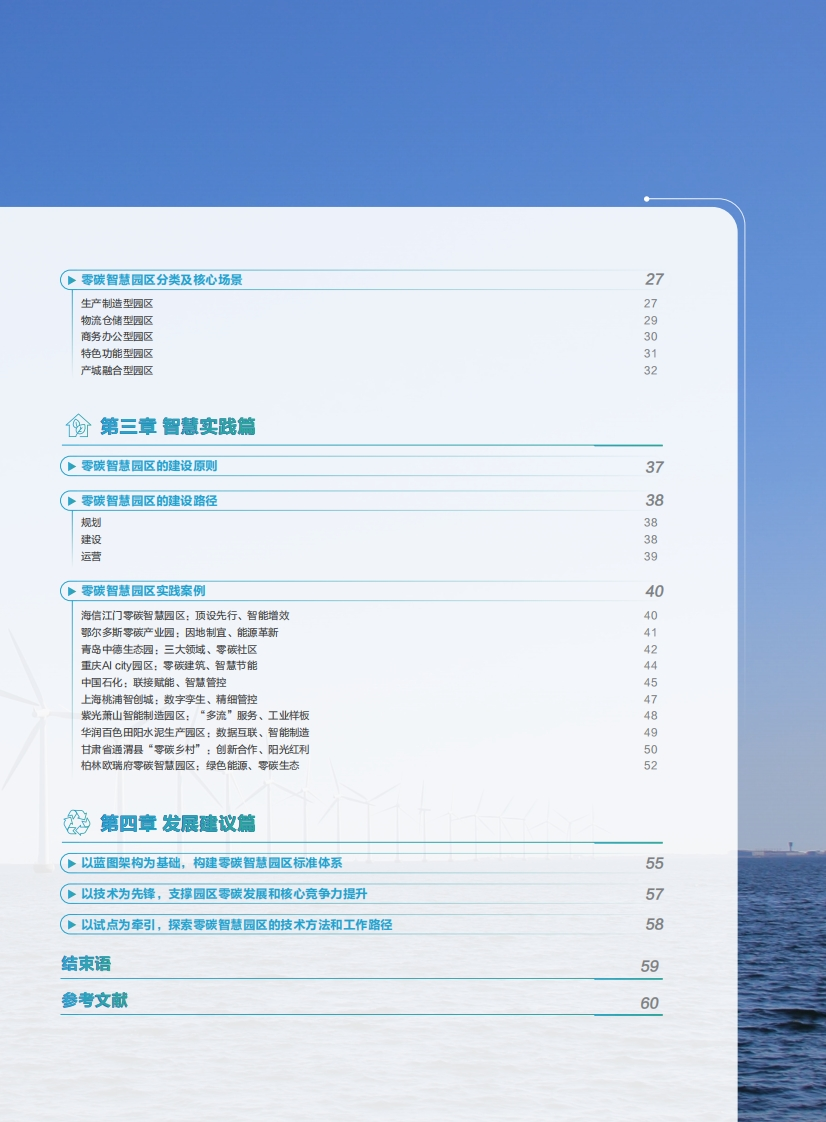This screenshot has width=826, height=1122.
Task: Click the triangle arrow before 零碳智慧园区的建设原则
Action: tap(72, 466)
